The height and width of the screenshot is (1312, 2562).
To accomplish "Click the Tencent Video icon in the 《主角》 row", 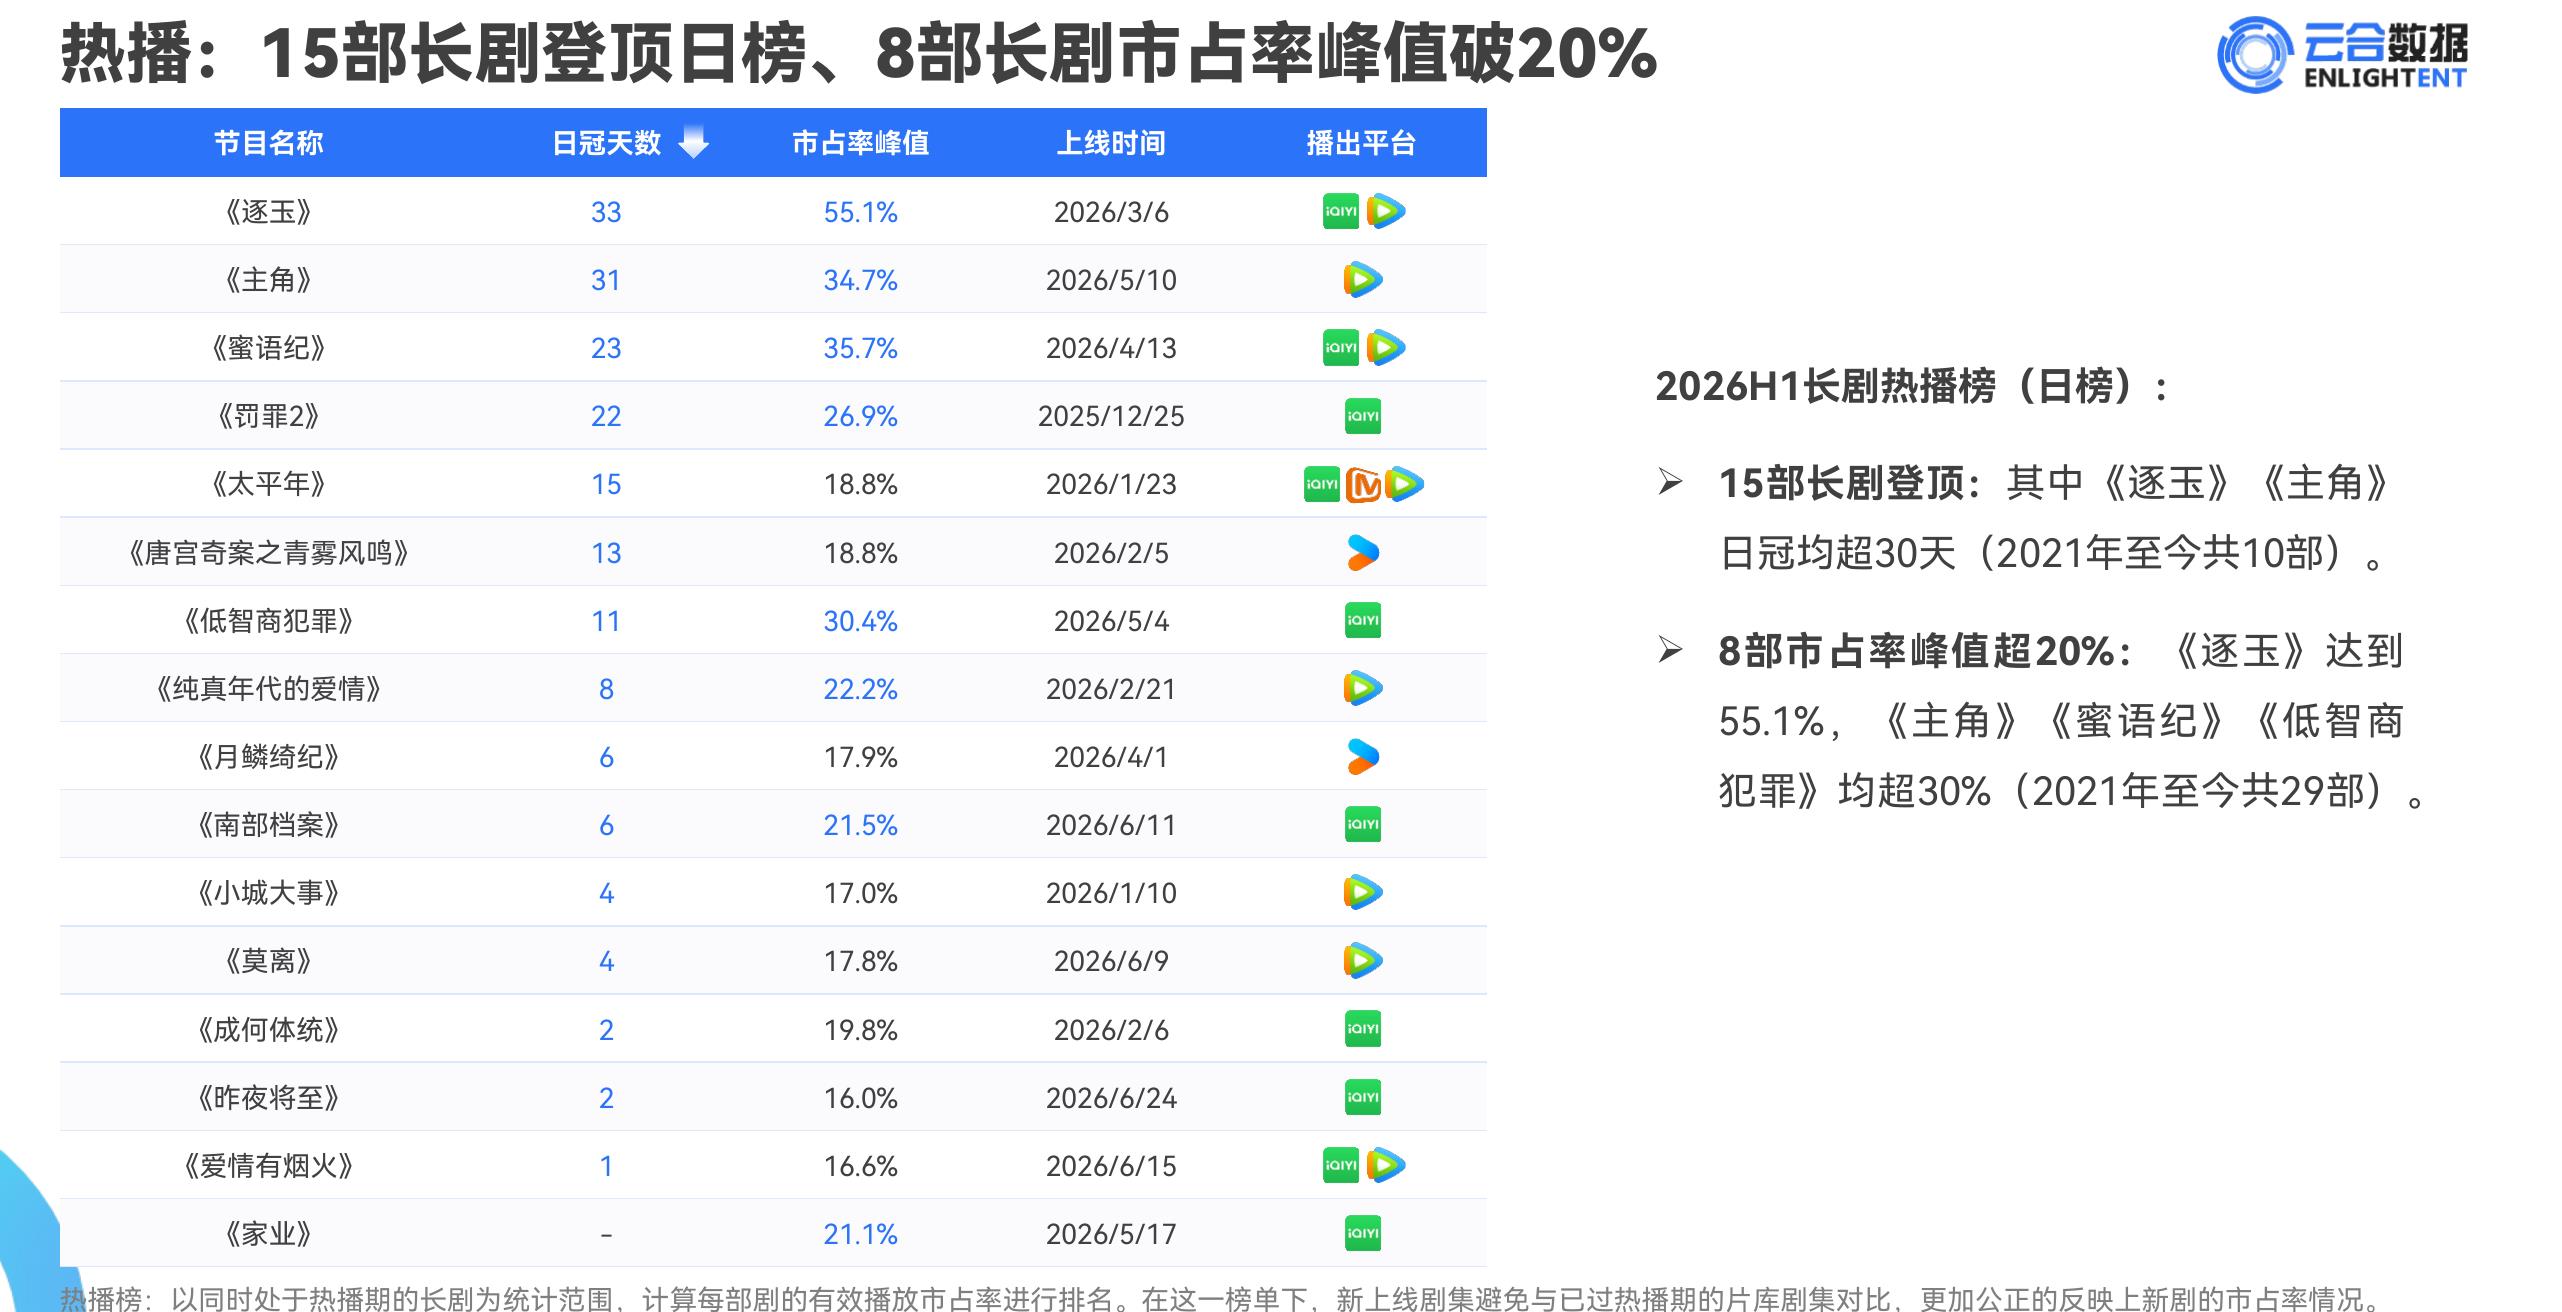I will [x=1362, y=279].
